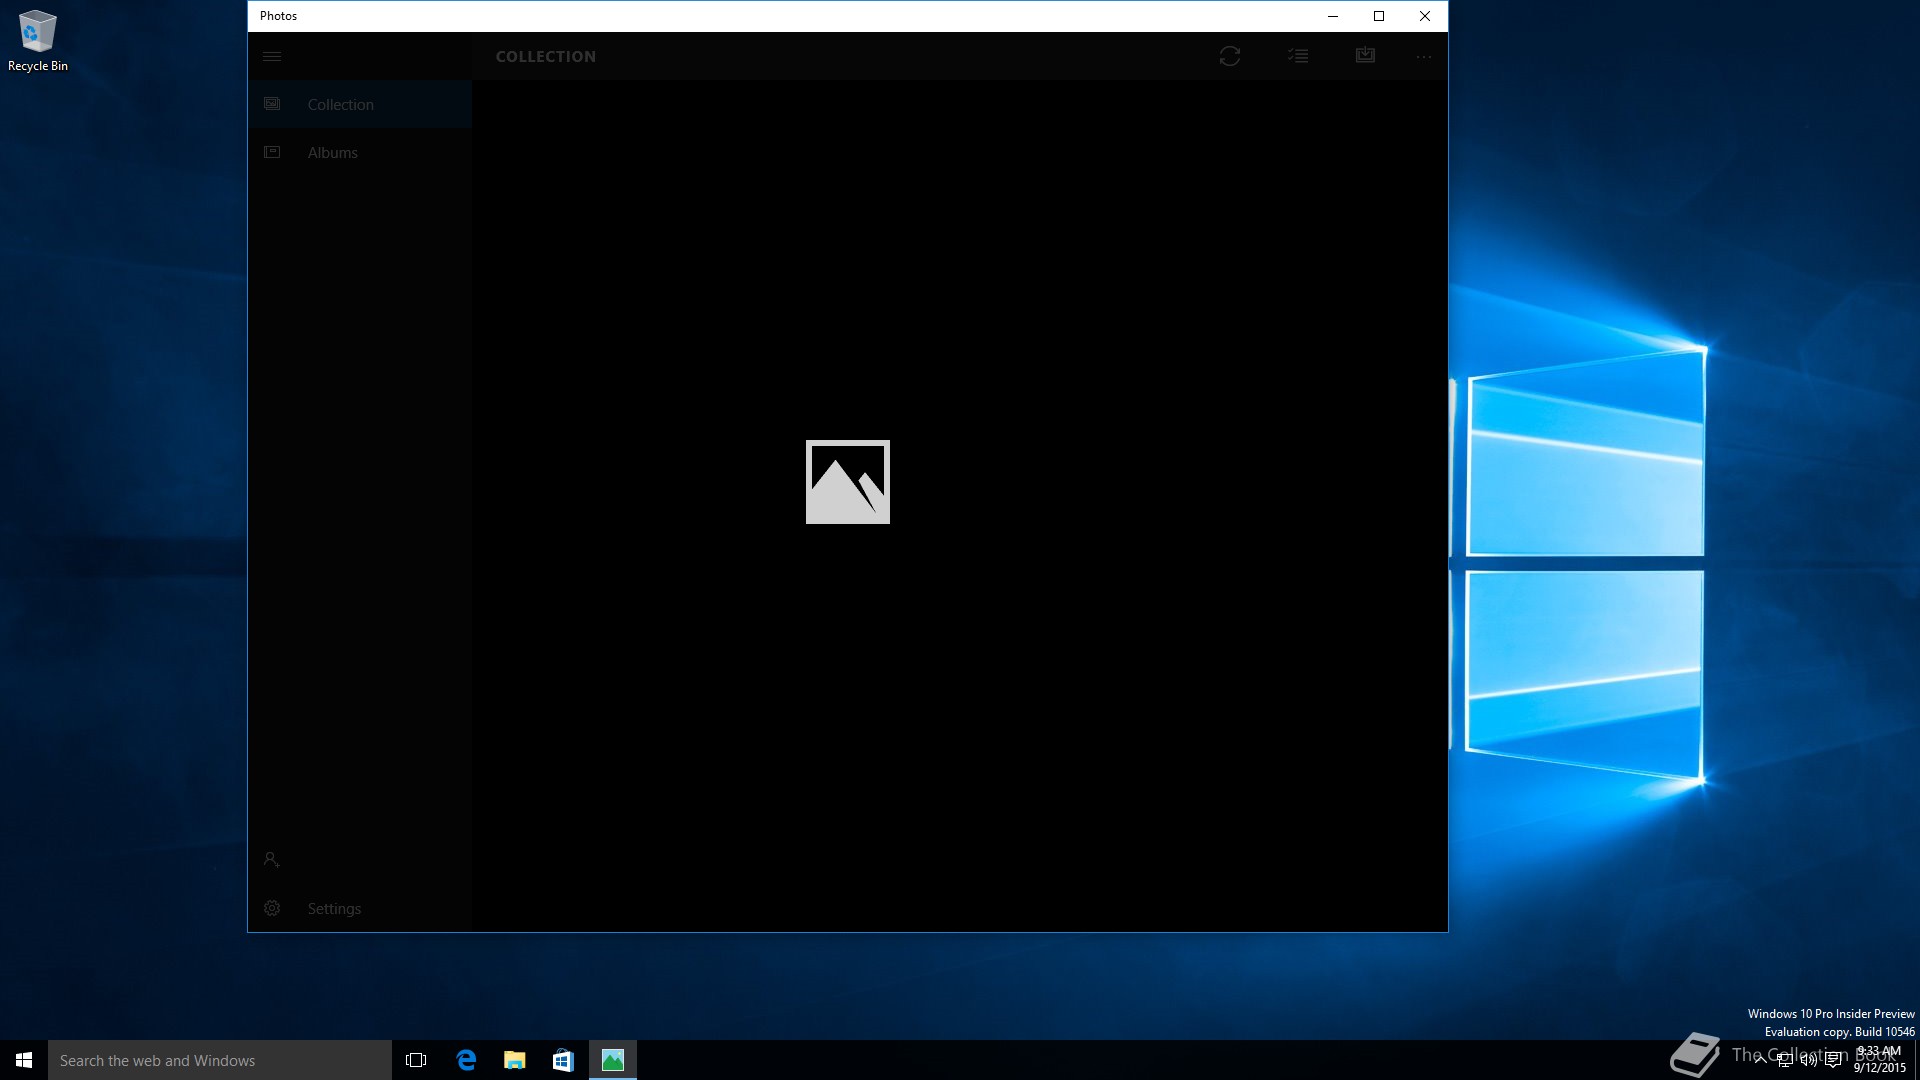Open the Albums section
The height and width of the screenshot is (1080, 1920).
point(360,152)
